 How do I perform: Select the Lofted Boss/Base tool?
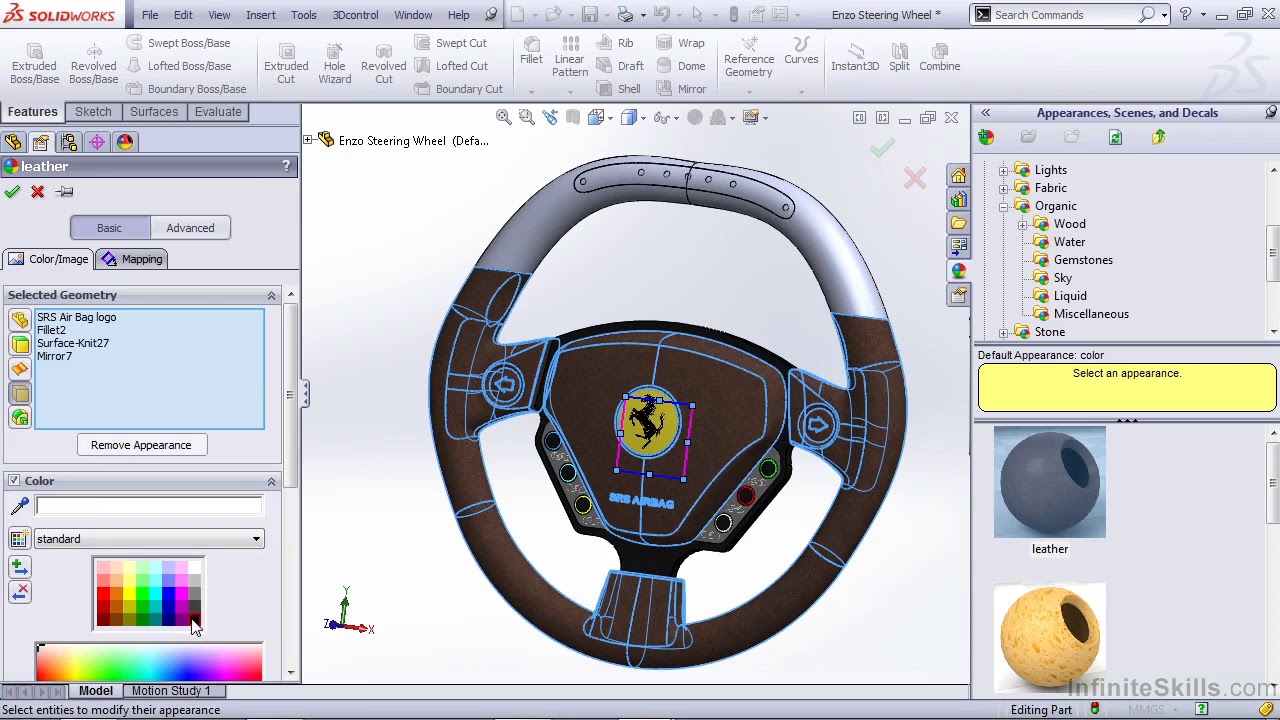coord(179,66)
